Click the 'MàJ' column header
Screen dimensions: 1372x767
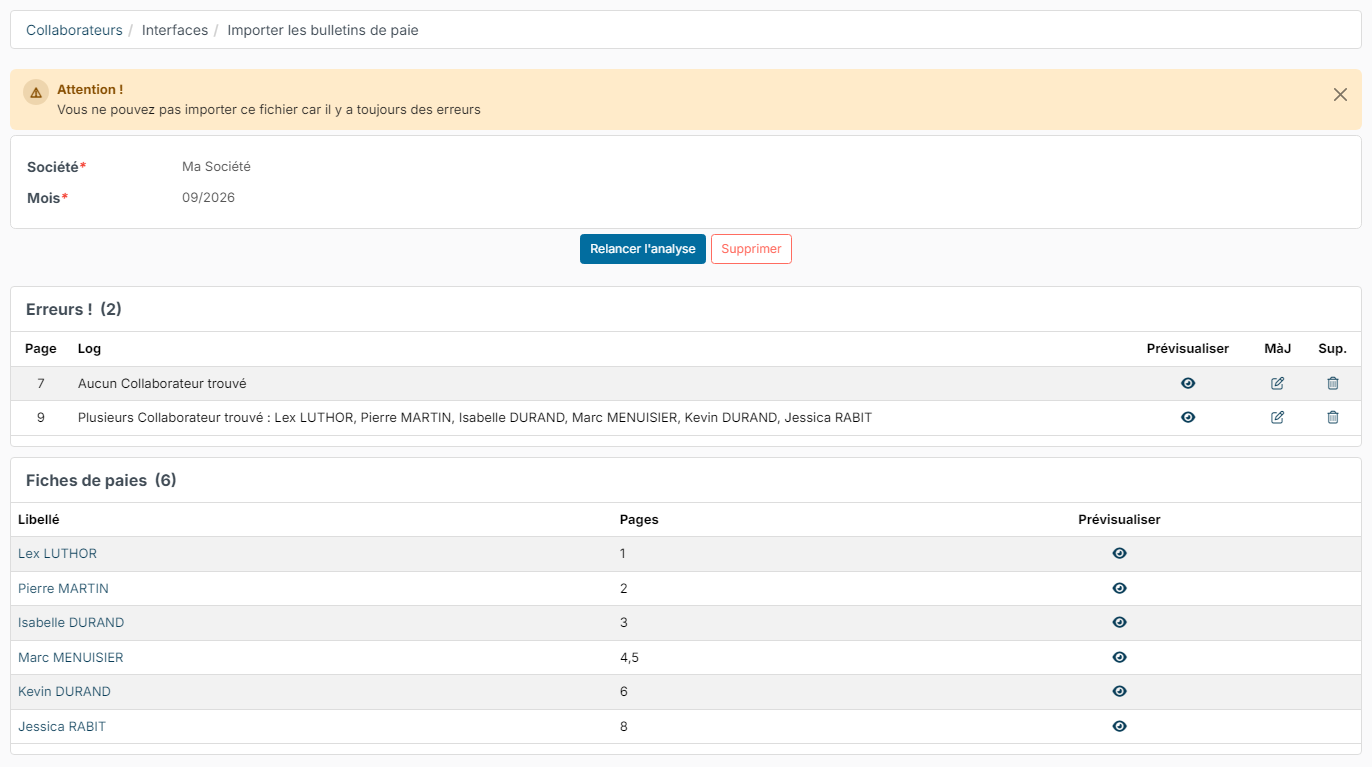pyautogui.click(x=1278, y=349)
